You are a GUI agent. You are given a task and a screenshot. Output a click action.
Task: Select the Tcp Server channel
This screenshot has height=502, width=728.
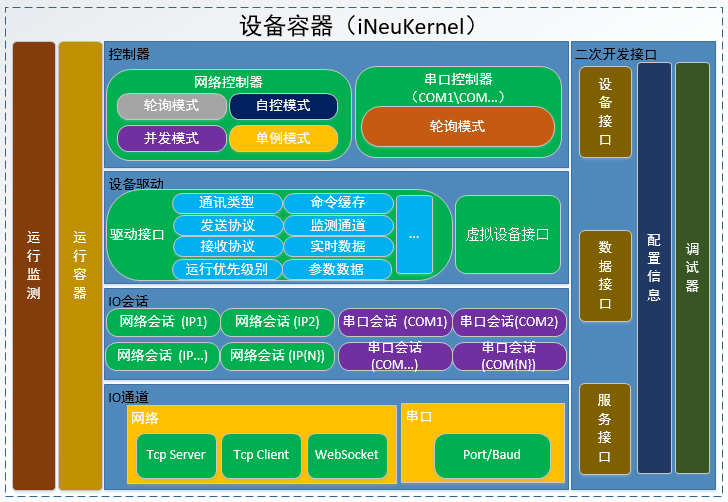tap(175, 455)
